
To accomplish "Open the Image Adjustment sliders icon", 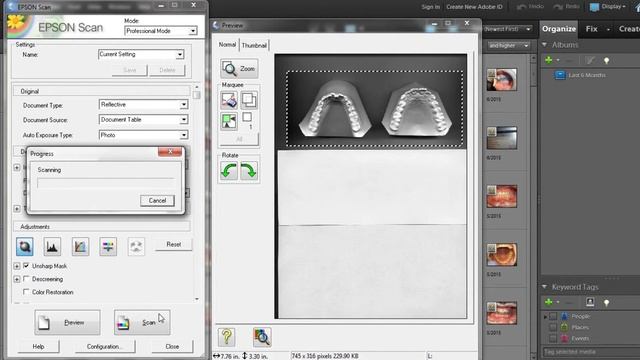I will pos(108,246).
